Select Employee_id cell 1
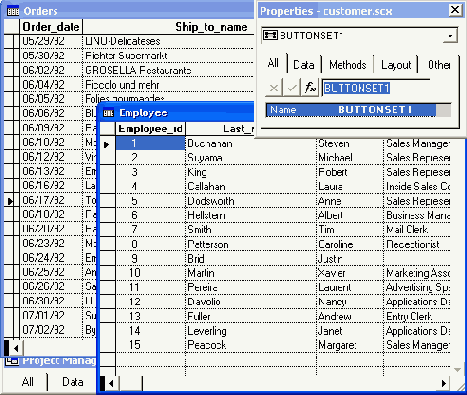The width and height of the screenshot is (467, 395). [150, 143]
